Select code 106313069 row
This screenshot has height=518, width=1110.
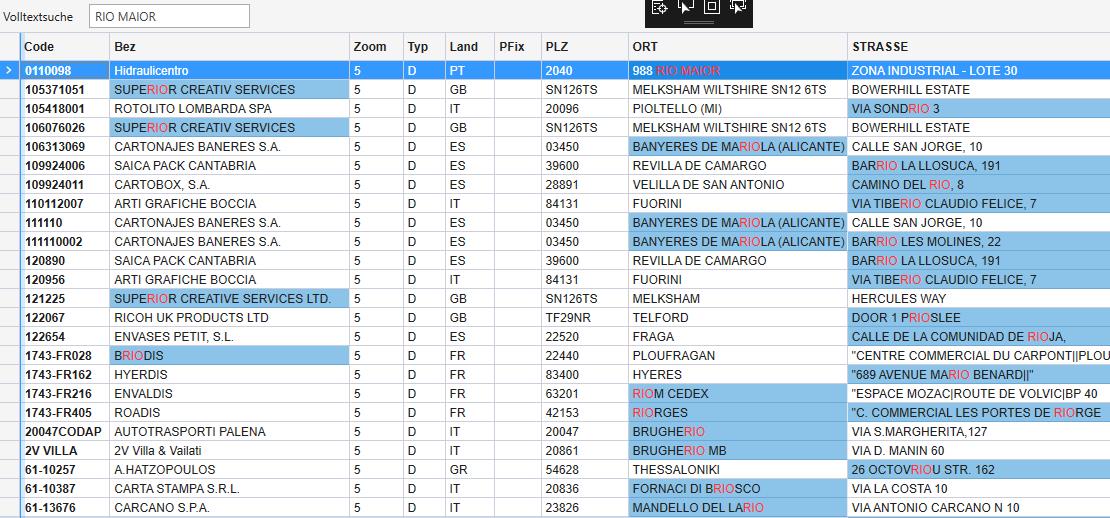pyautogui.click(x=65, y=147)
